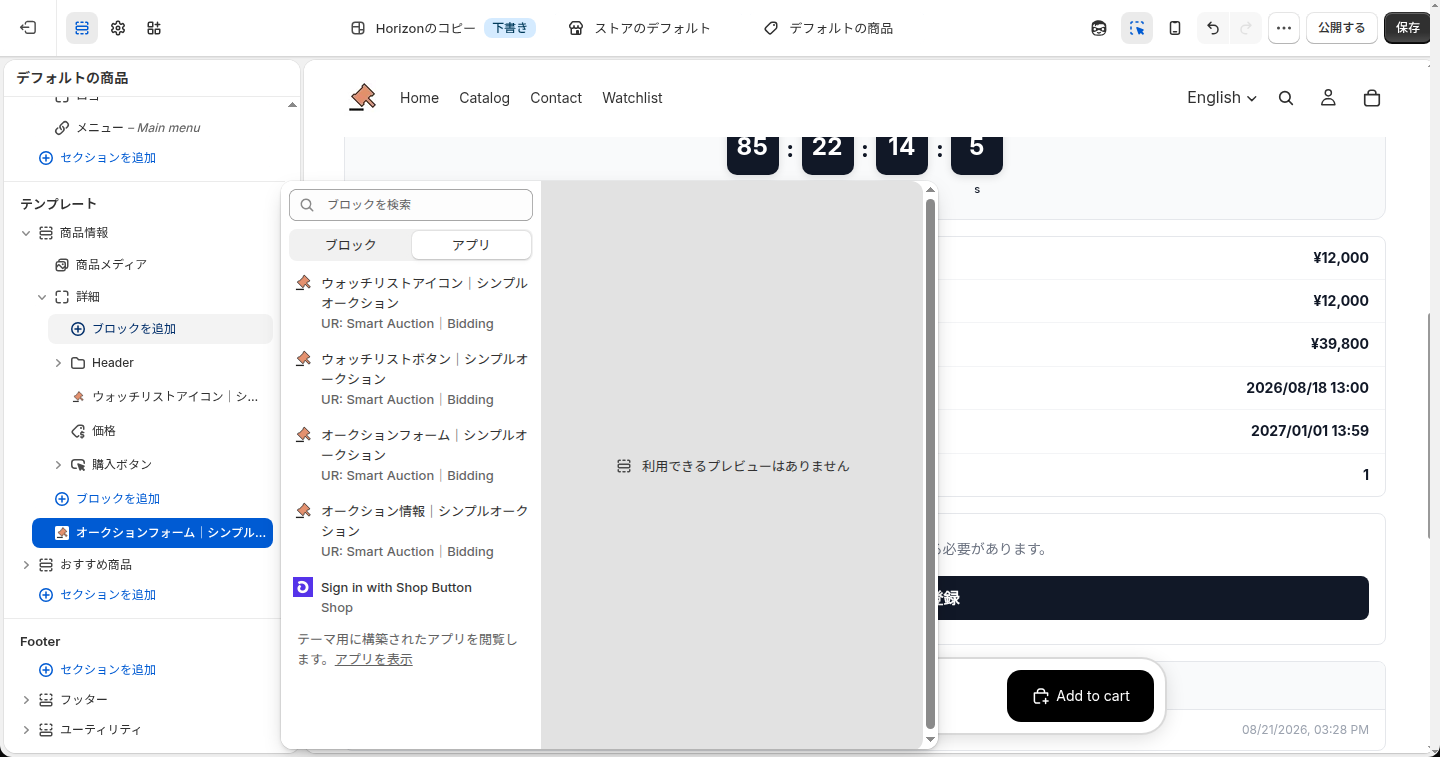Open the English language dropdown
The image size is (1440, 757).
point(1222,98)
